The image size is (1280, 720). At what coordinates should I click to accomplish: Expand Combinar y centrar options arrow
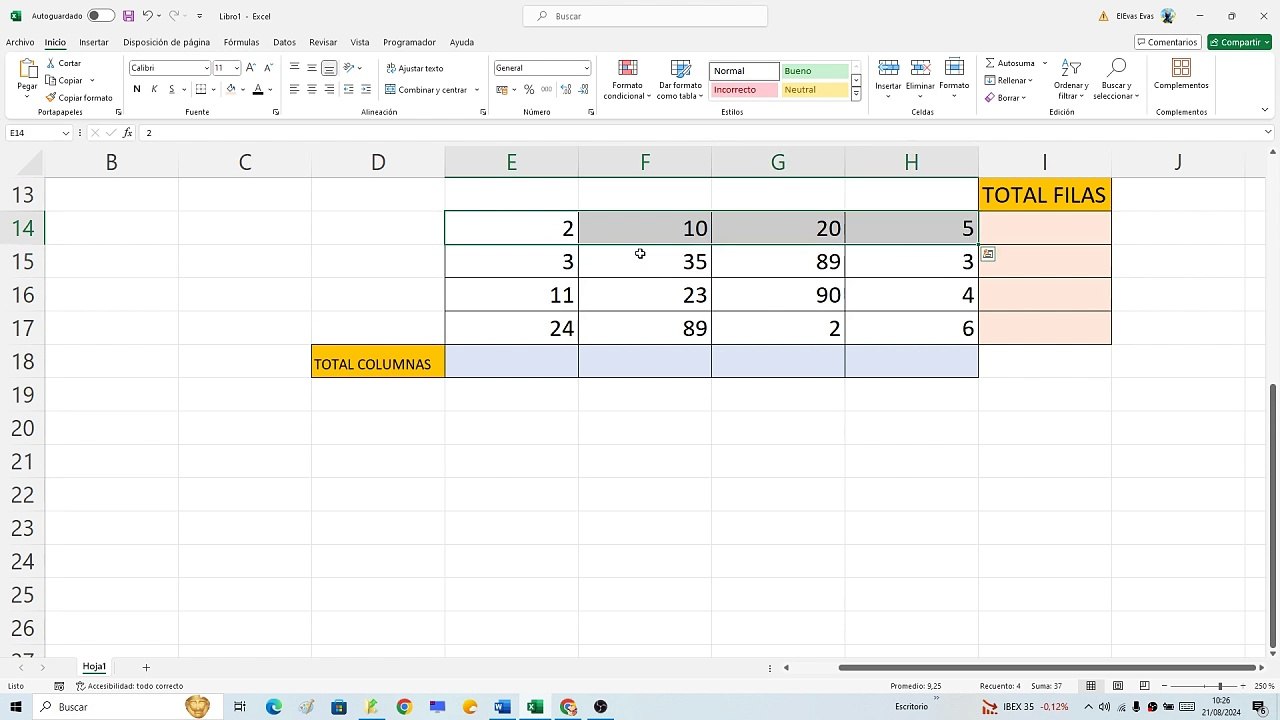click(x=477, y=90)
